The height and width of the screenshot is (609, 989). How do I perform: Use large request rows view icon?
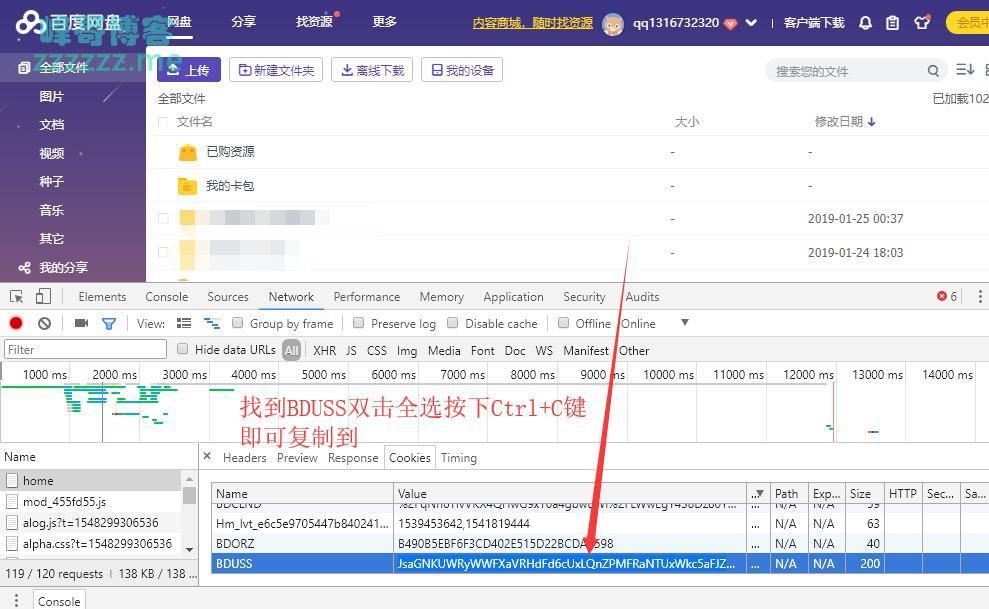tap(184, 323)
